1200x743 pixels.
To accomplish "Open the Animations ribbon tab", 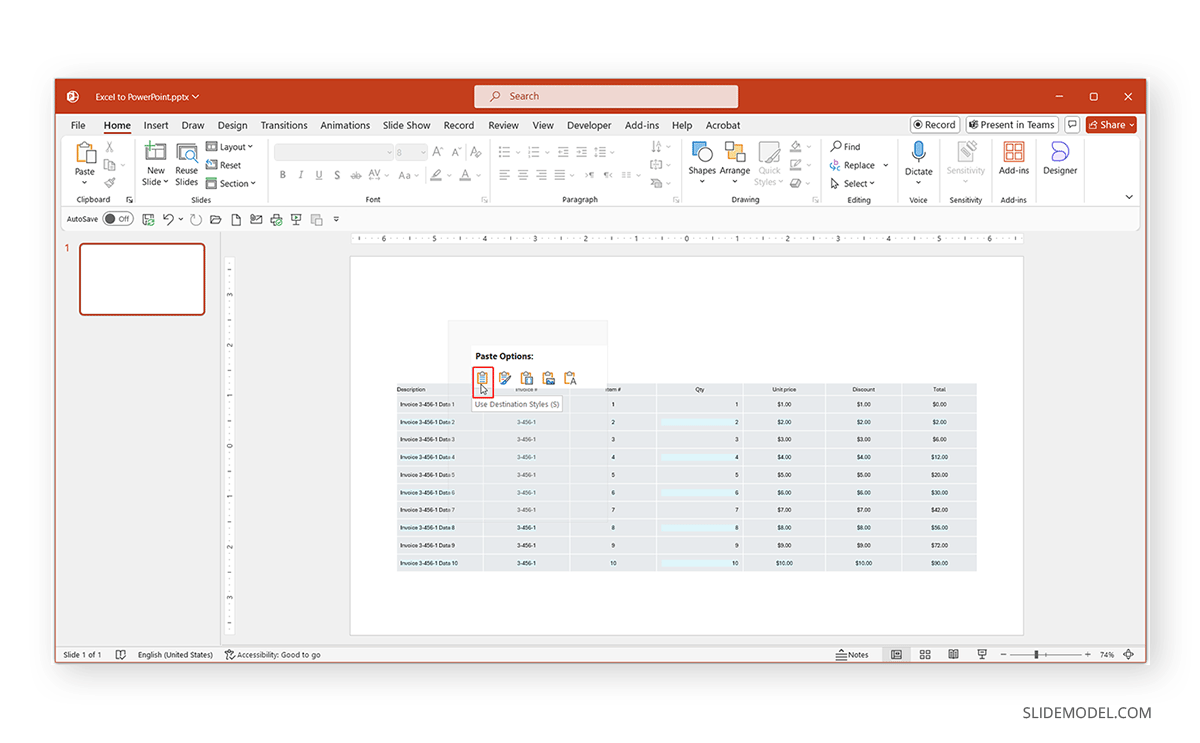I will click(345, 125).
